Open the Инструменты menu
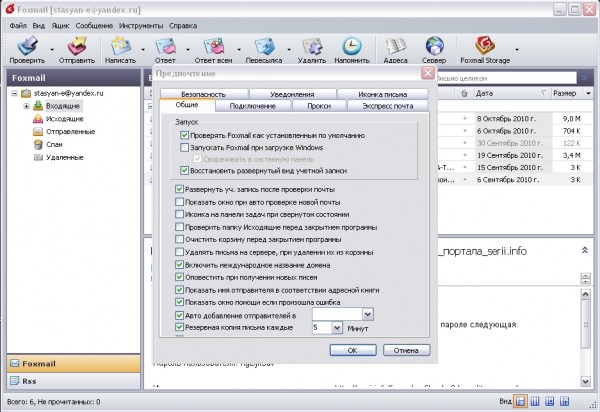This screenshot has width=600, height=412. (x=141, y=26)
